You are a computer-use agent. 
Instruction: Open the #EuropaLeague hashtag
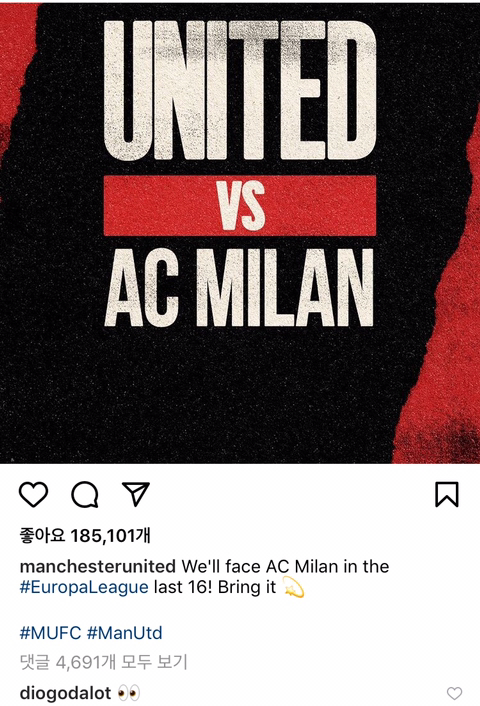[x=84, y=587]
